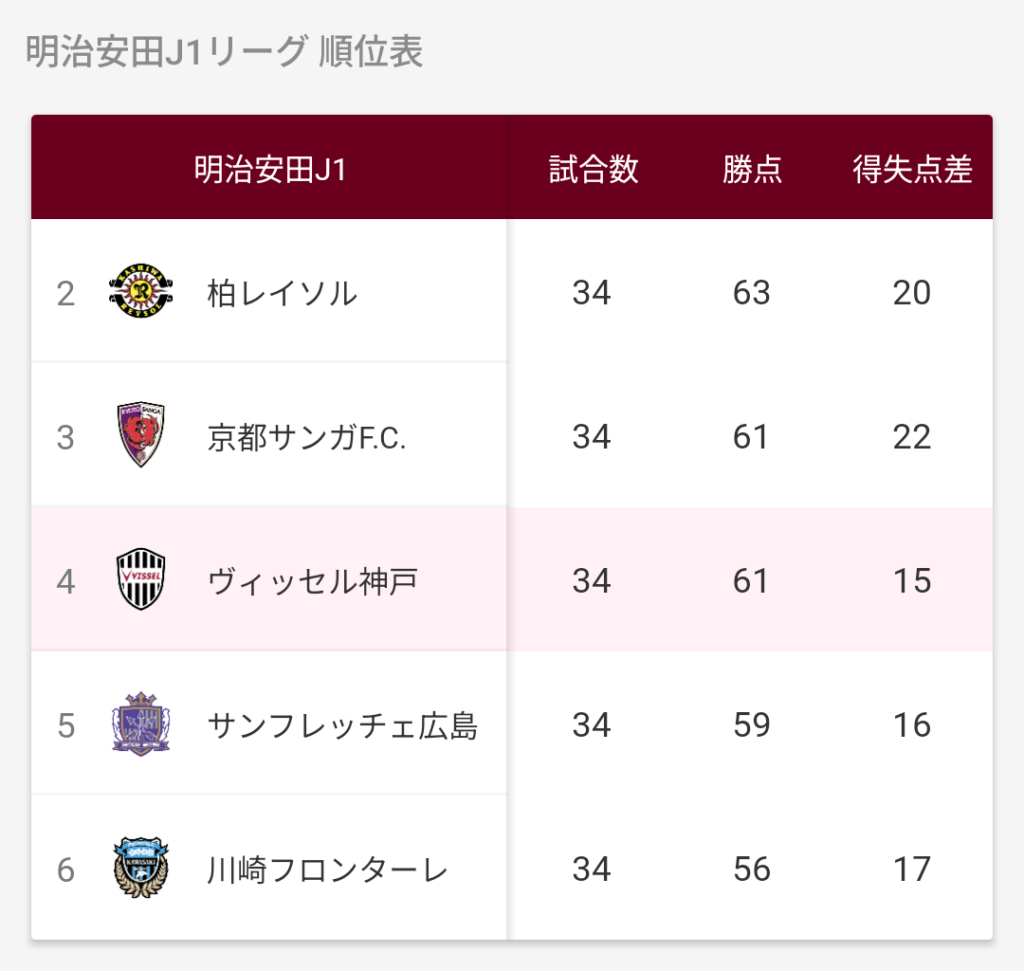Screen dimensions: 1024x971
Task: Click the Kawasaki Frontale crest
Action: point(141,868)
